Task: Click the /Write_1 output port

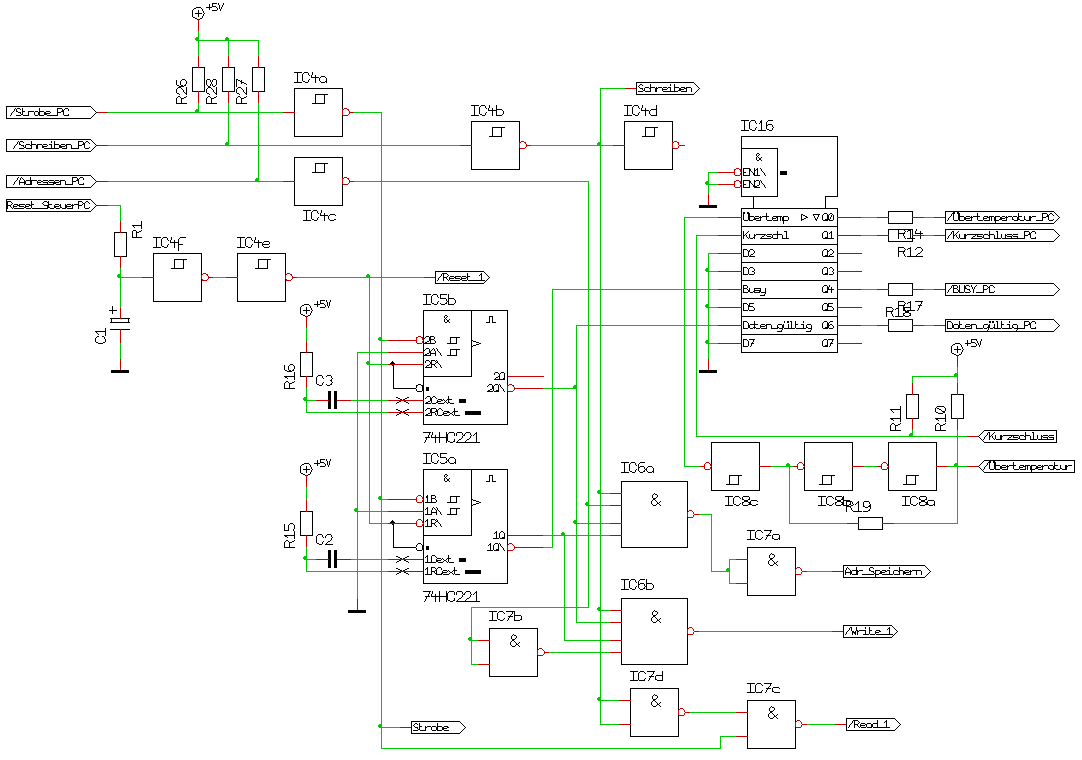Action: point(871,631)
